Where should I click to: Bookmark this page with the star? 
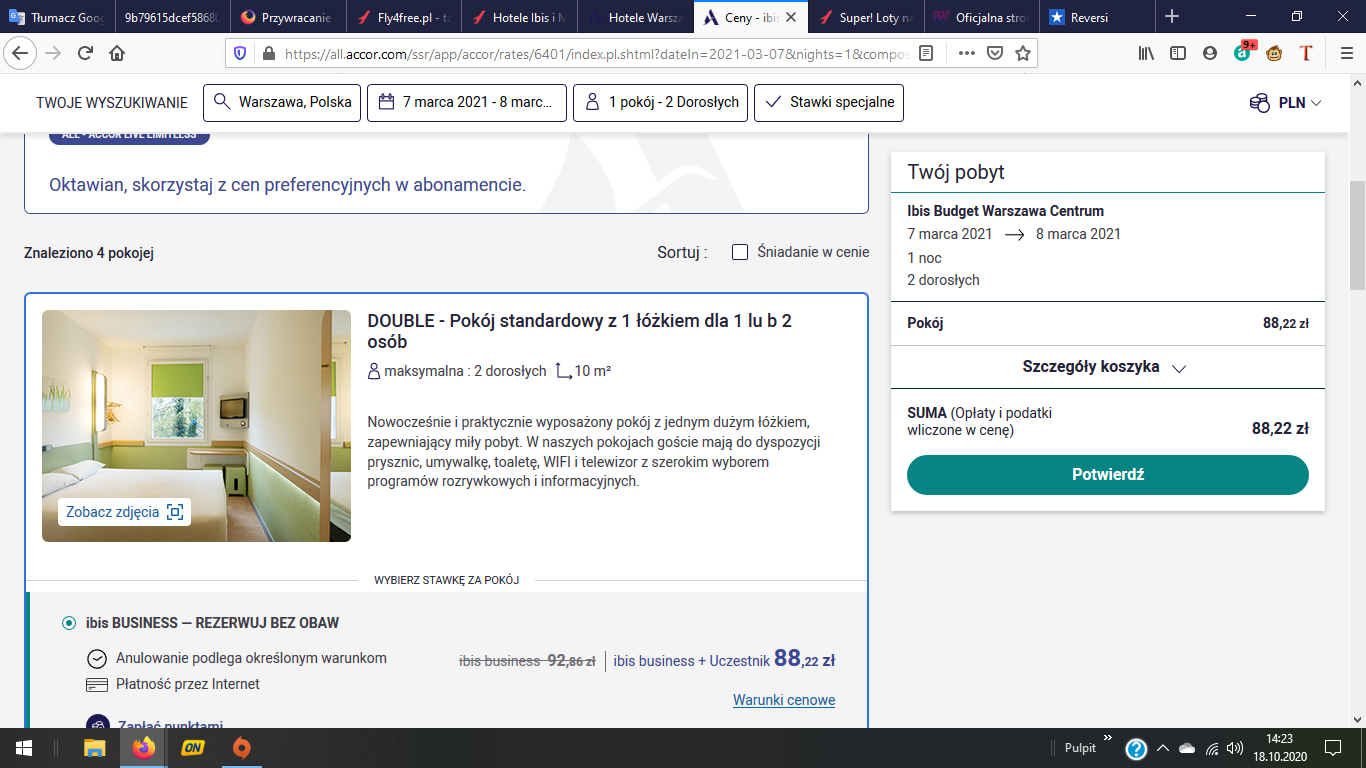pos(1023,54)
